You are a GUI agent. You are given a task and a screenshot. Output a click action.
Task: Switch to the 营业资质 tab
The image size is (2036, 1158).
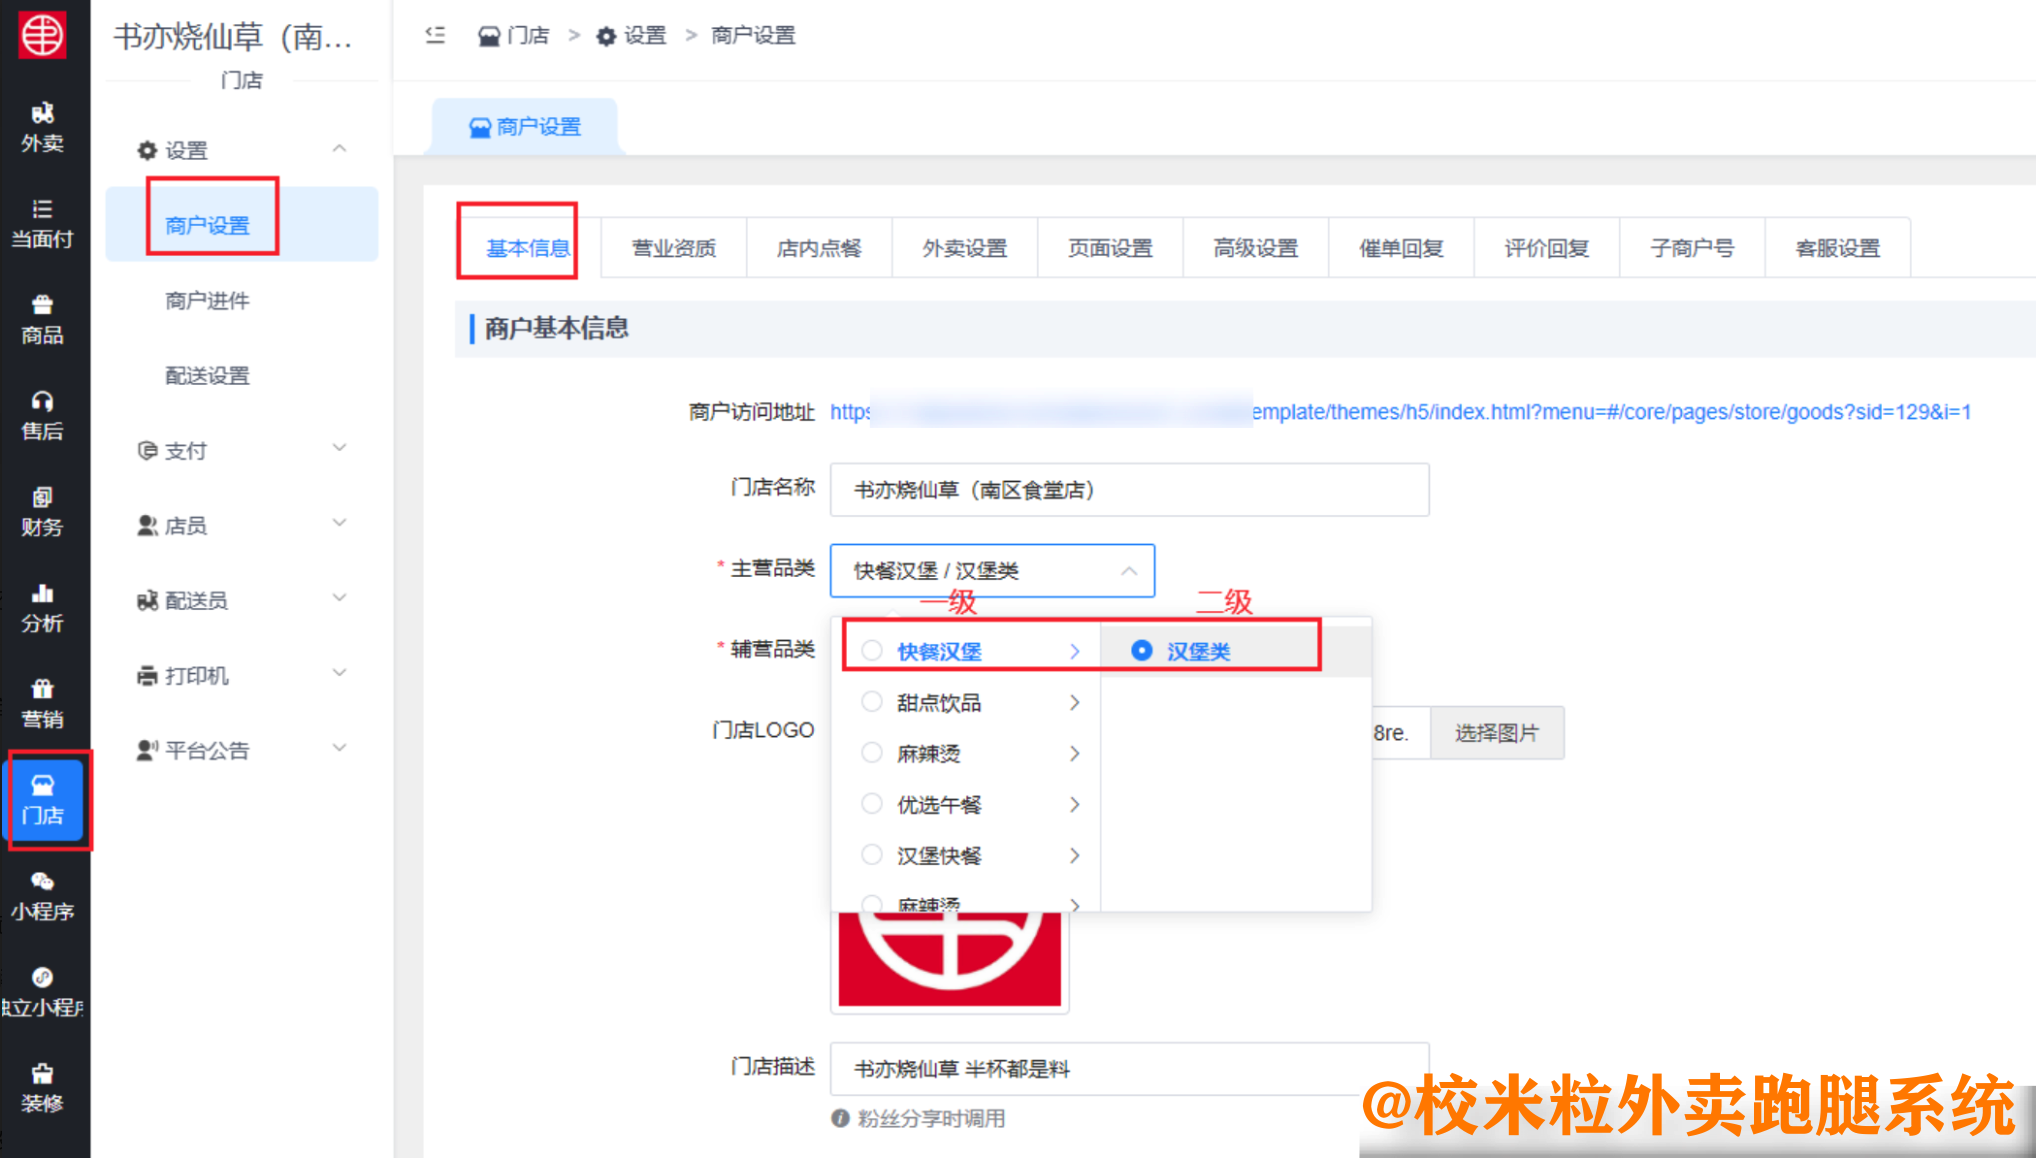click(673, 248)
